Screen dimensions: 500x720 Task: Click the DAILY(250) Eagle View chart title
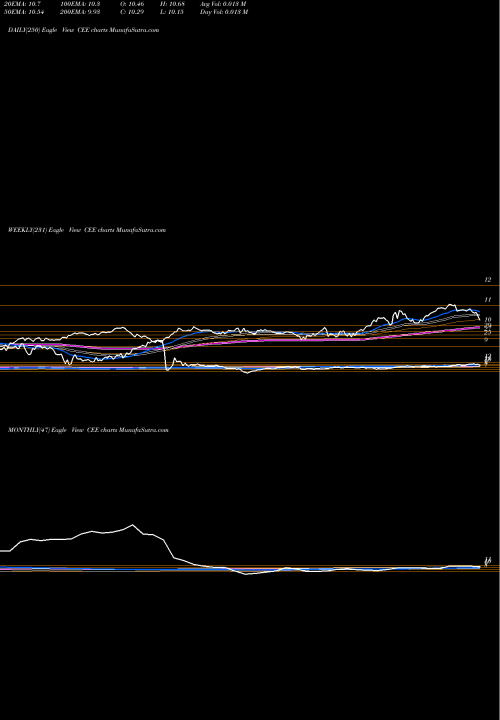(84, 30)
